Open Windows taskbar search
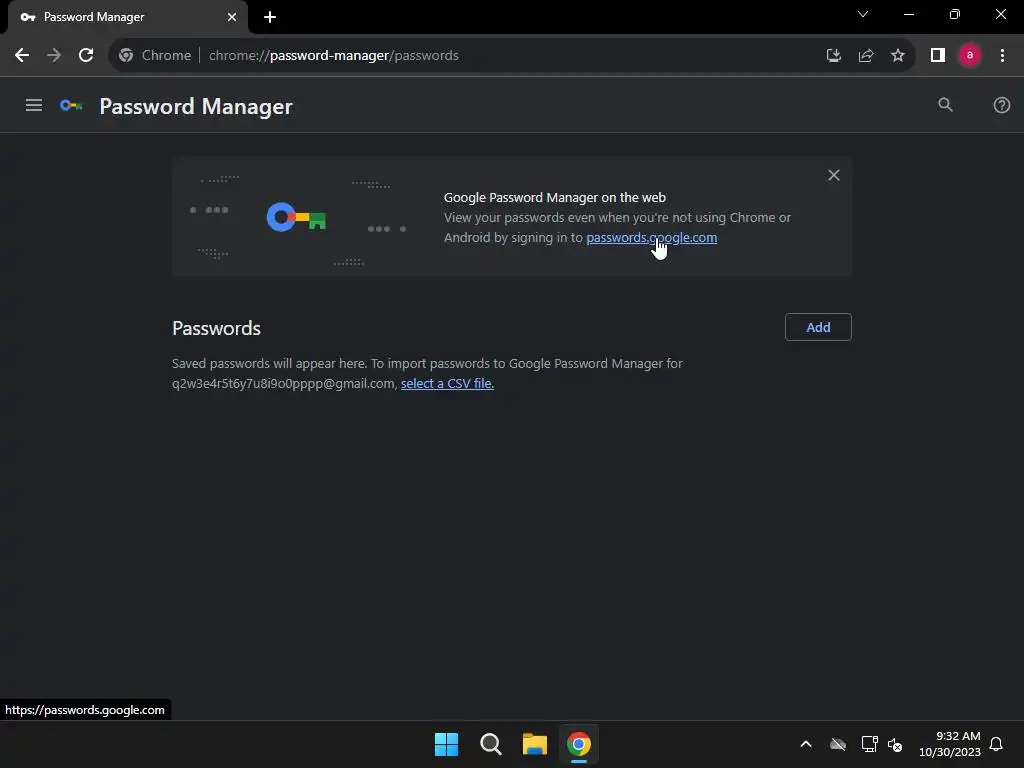 click(x=490, y=744)
